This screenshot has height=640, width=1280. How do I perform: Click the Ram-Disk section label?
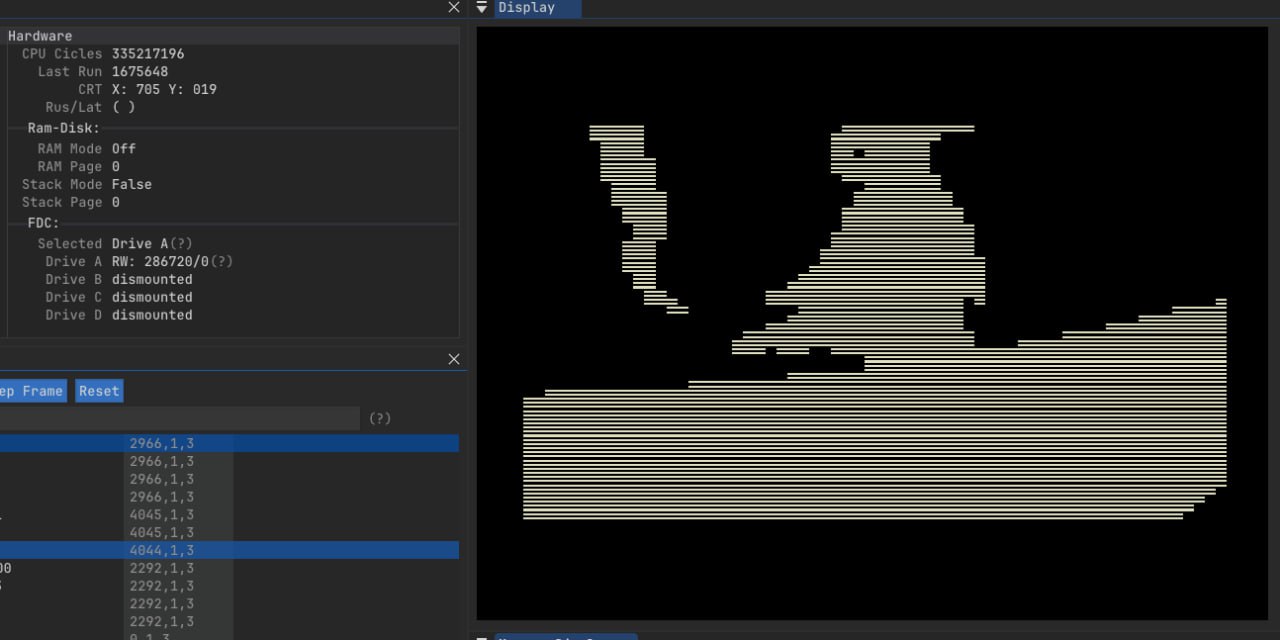63,129
